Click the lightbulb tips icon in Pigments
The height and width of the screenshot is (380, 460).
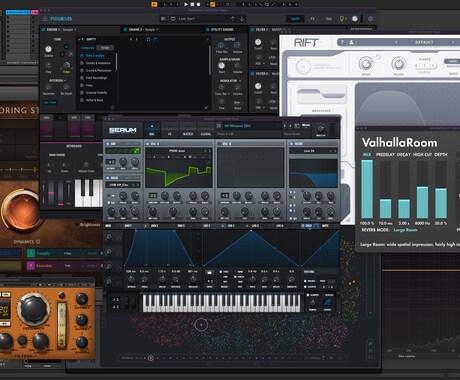[x=342, y=19]
